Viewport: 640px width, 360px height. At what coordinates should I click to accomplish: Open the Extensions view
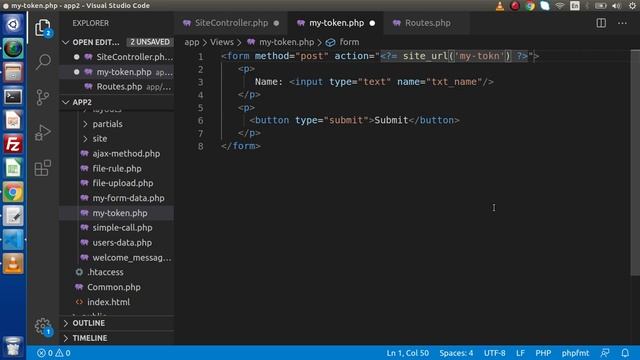[x=42, y=168]
